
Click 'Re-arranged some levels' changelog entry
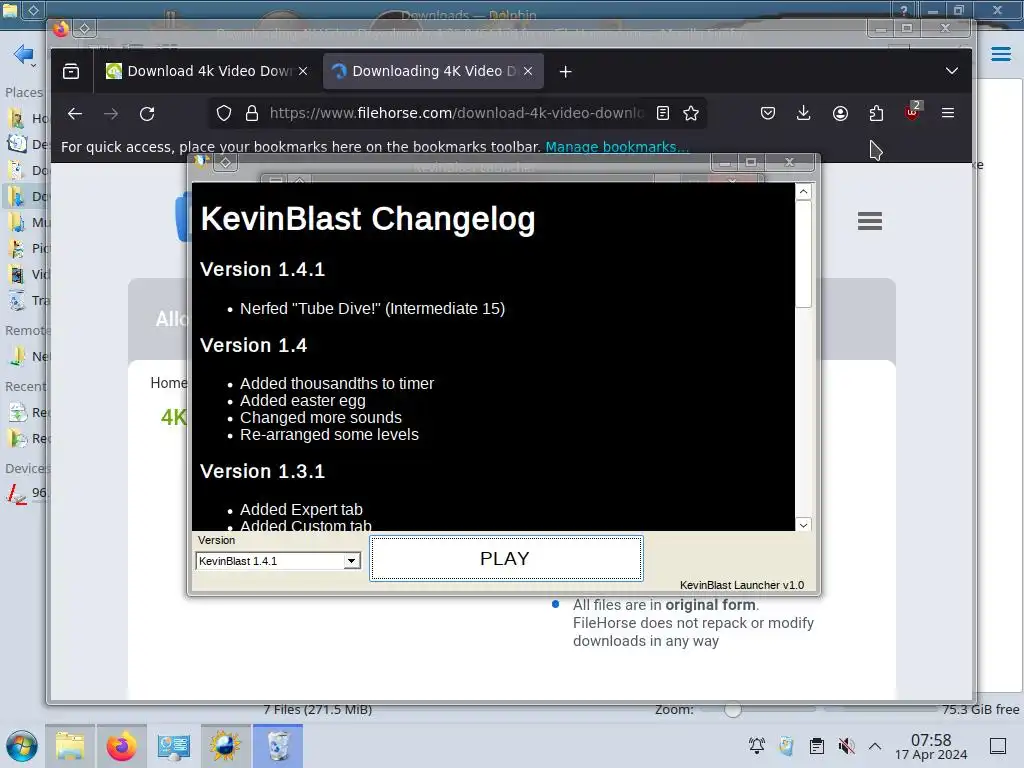[x=329, y=434]
